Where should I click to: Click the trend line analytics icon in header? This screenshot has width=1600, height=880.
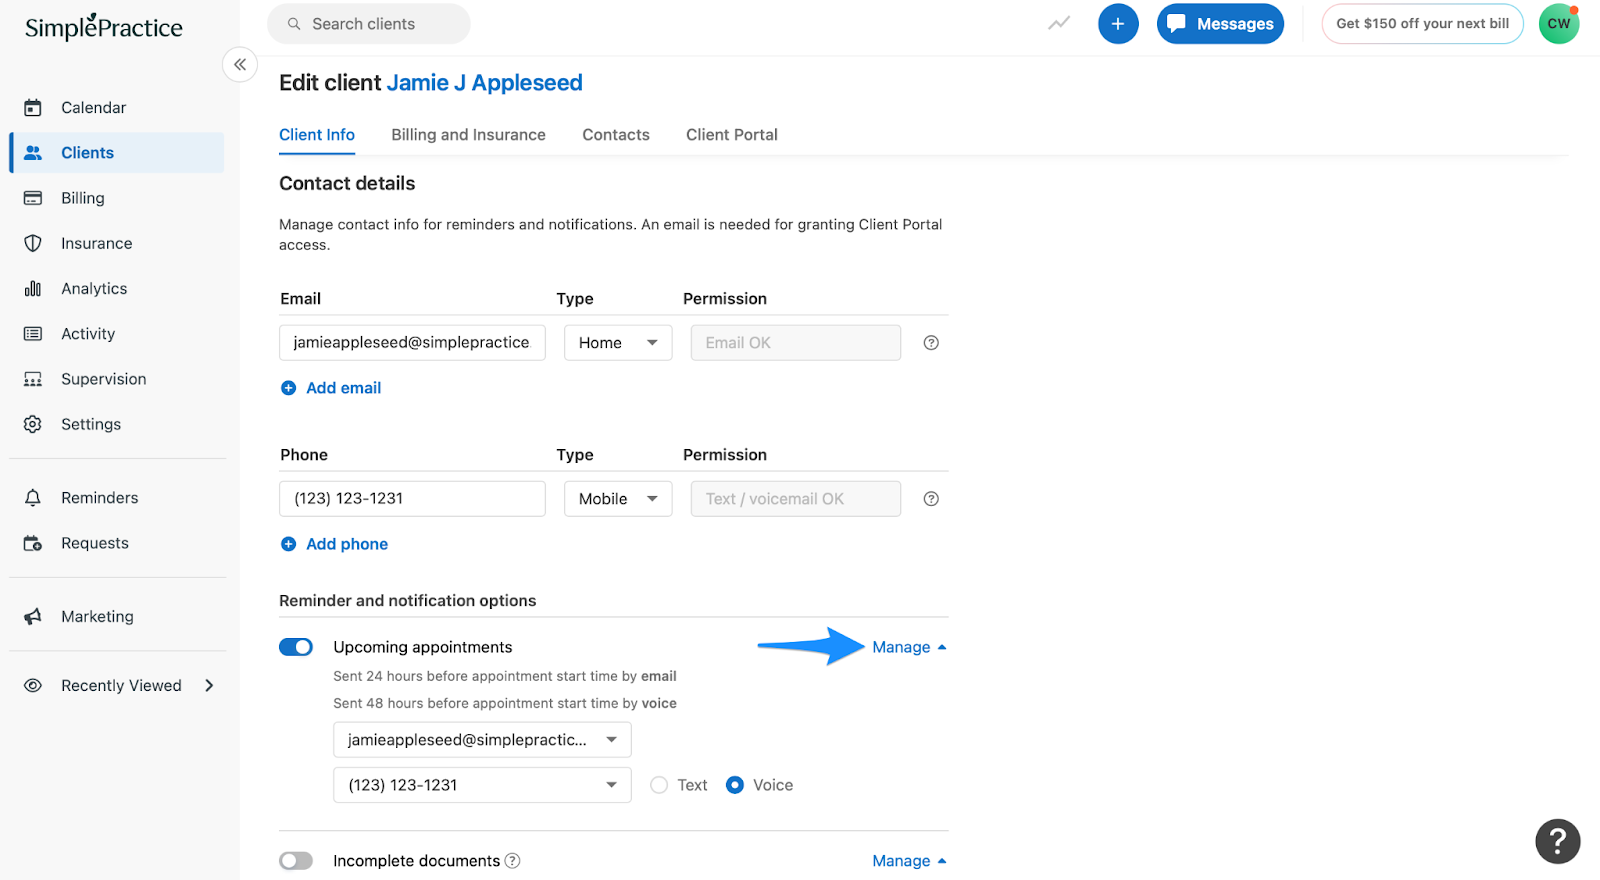click(1059, 23)
